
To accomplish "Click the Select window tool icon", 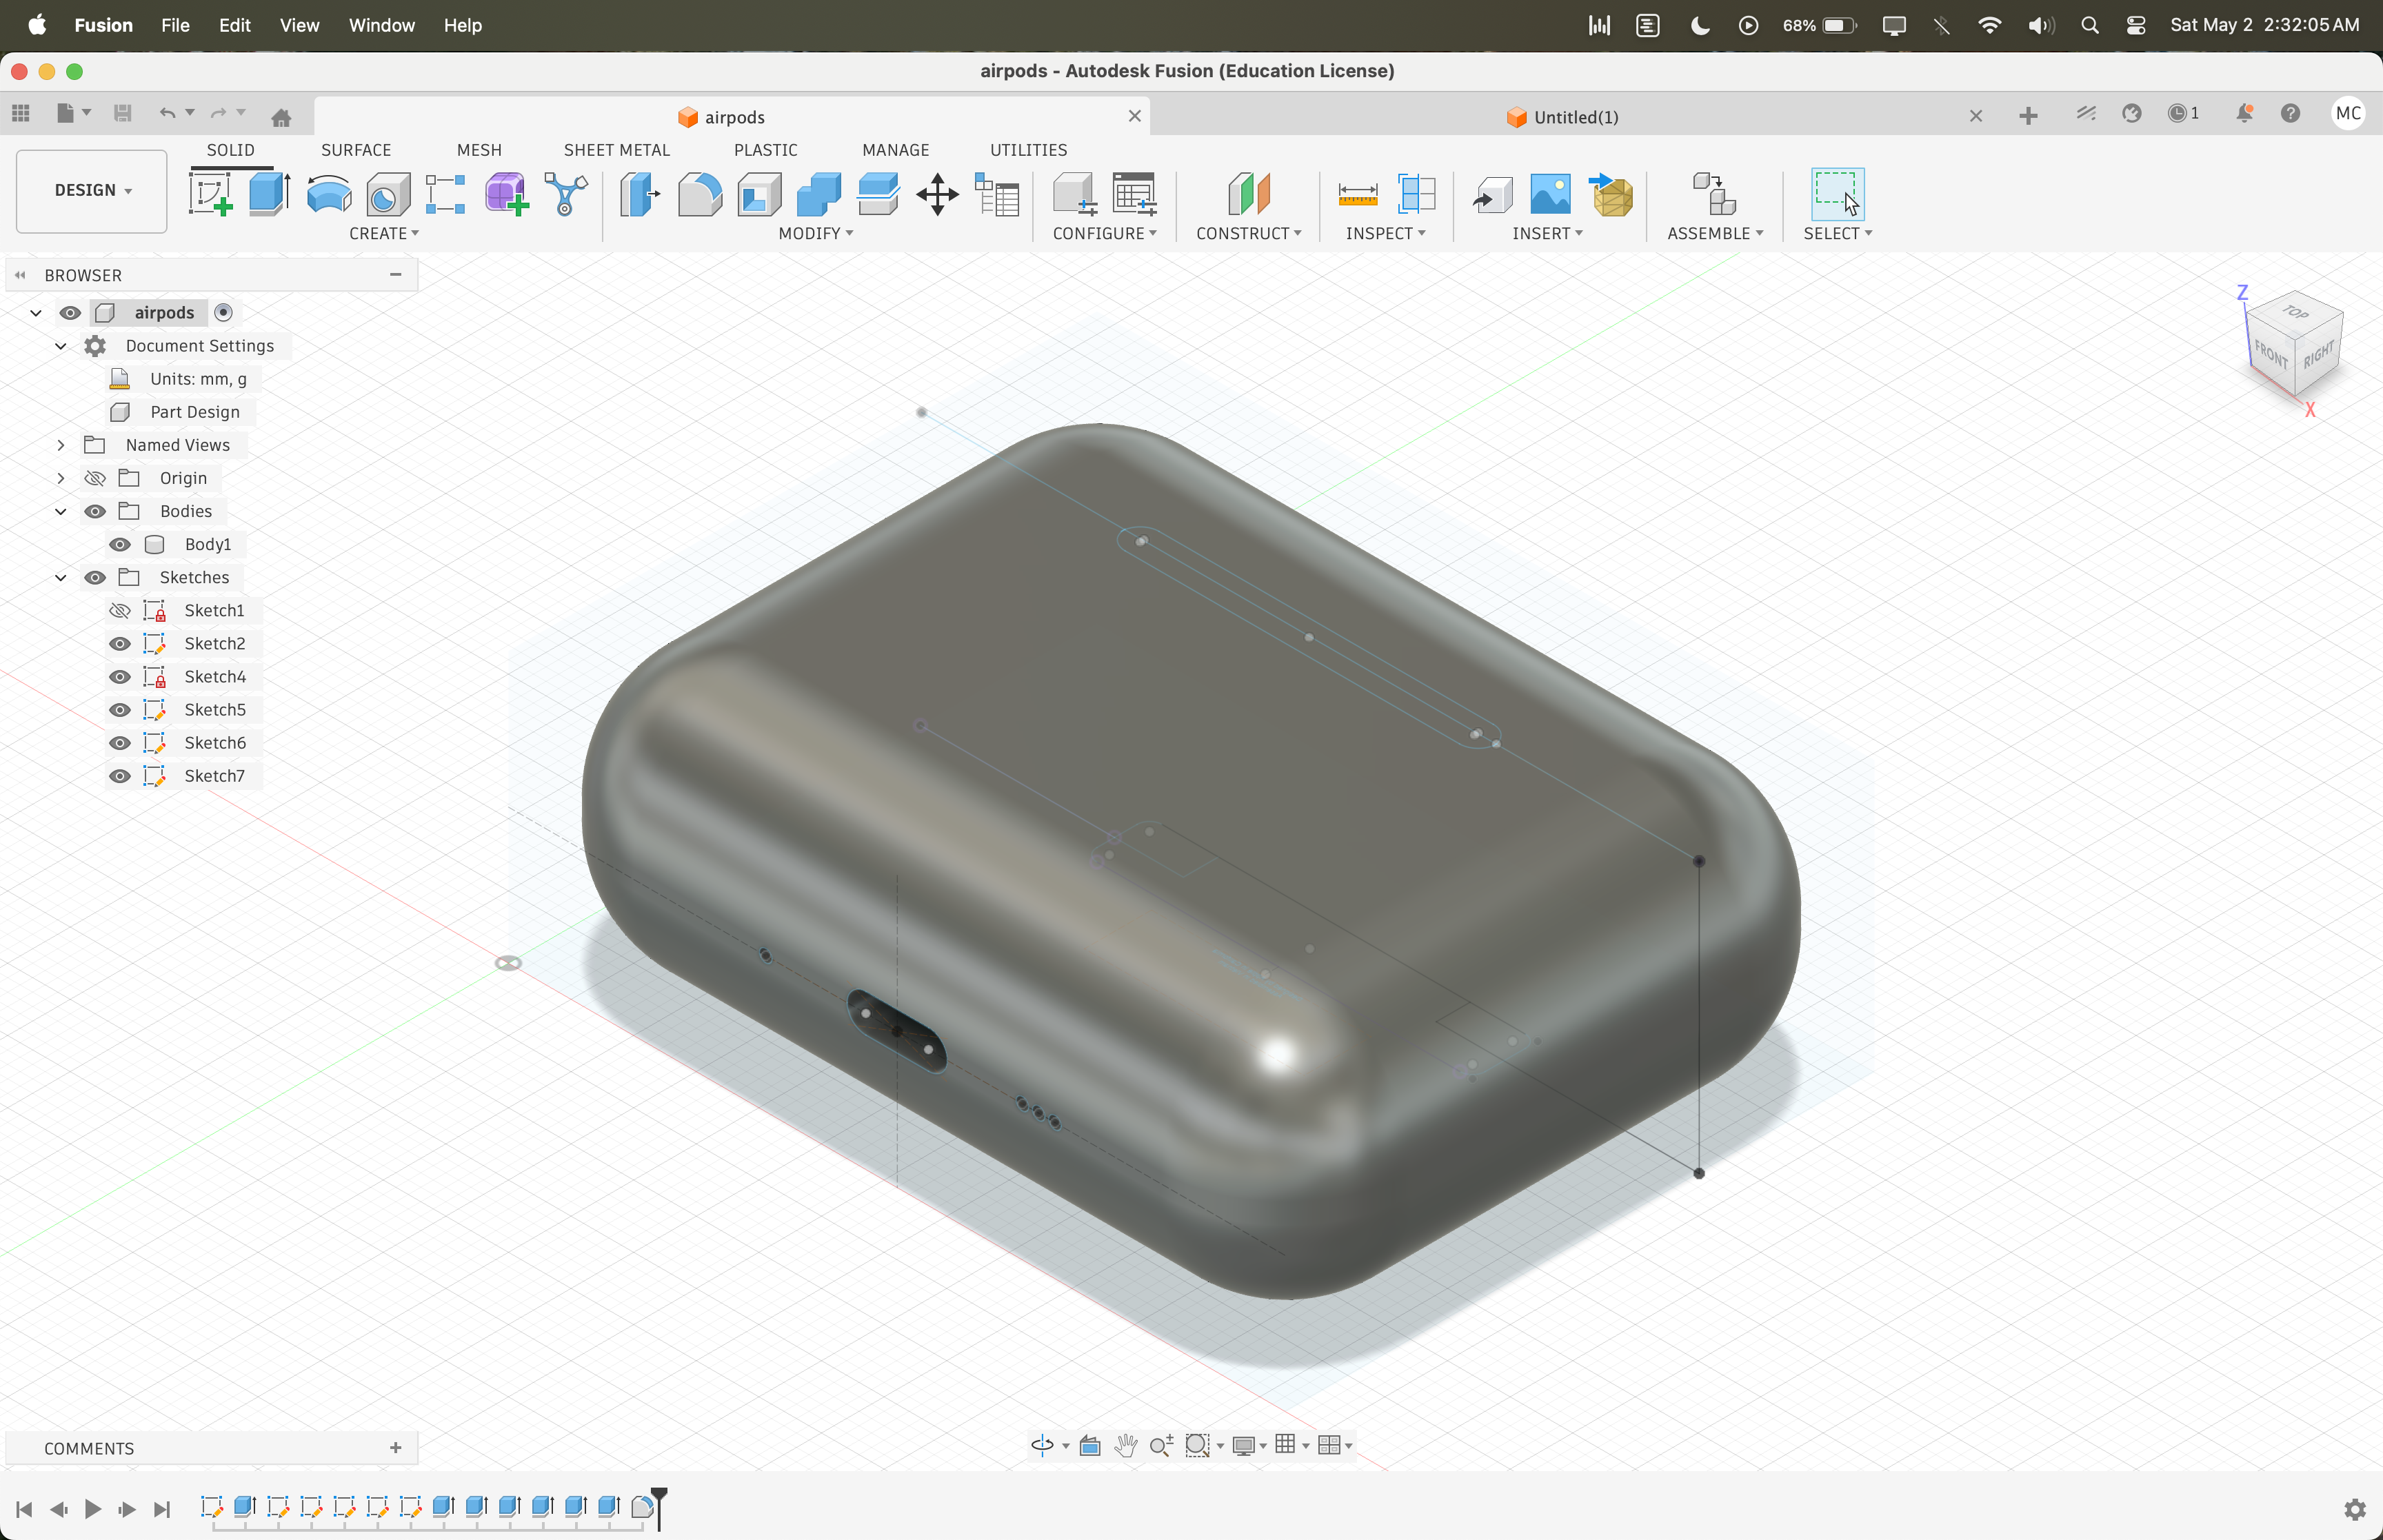I will (1837, 194).
